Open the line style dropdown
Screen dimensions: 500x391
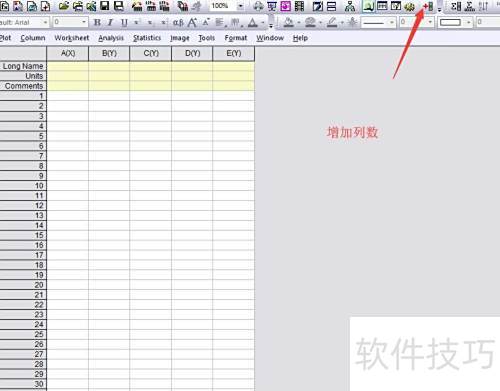(392, 22)
